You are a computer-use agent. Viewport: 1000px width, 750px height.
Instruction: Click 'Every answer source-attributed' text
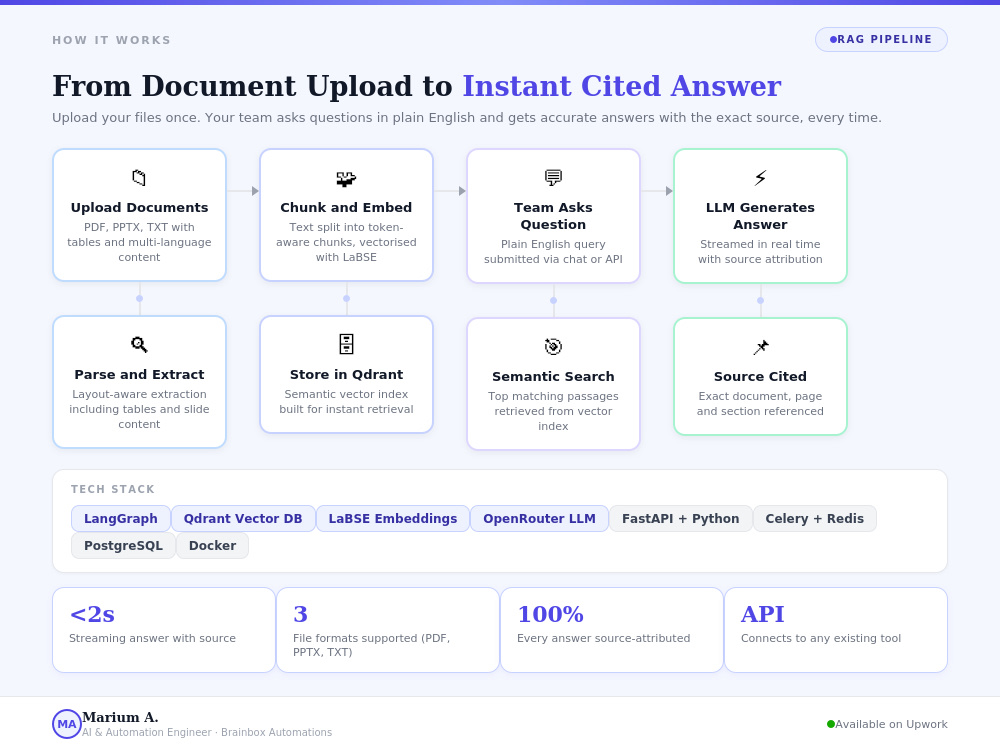point(603,638)
